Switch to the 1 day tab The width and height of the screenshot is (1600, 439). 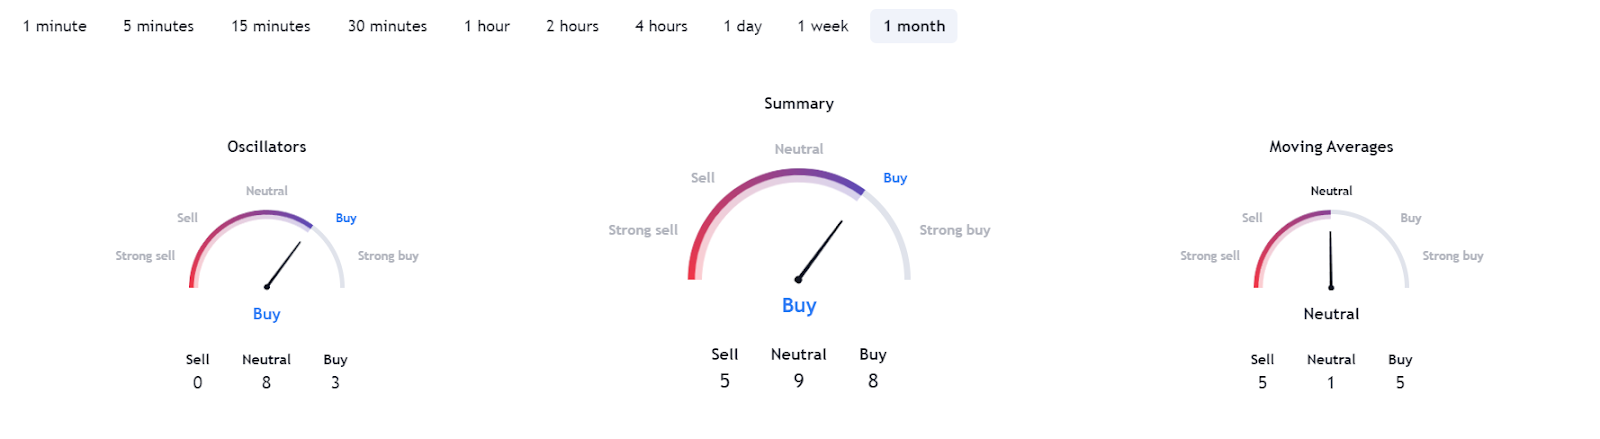[x=743, y=26]
